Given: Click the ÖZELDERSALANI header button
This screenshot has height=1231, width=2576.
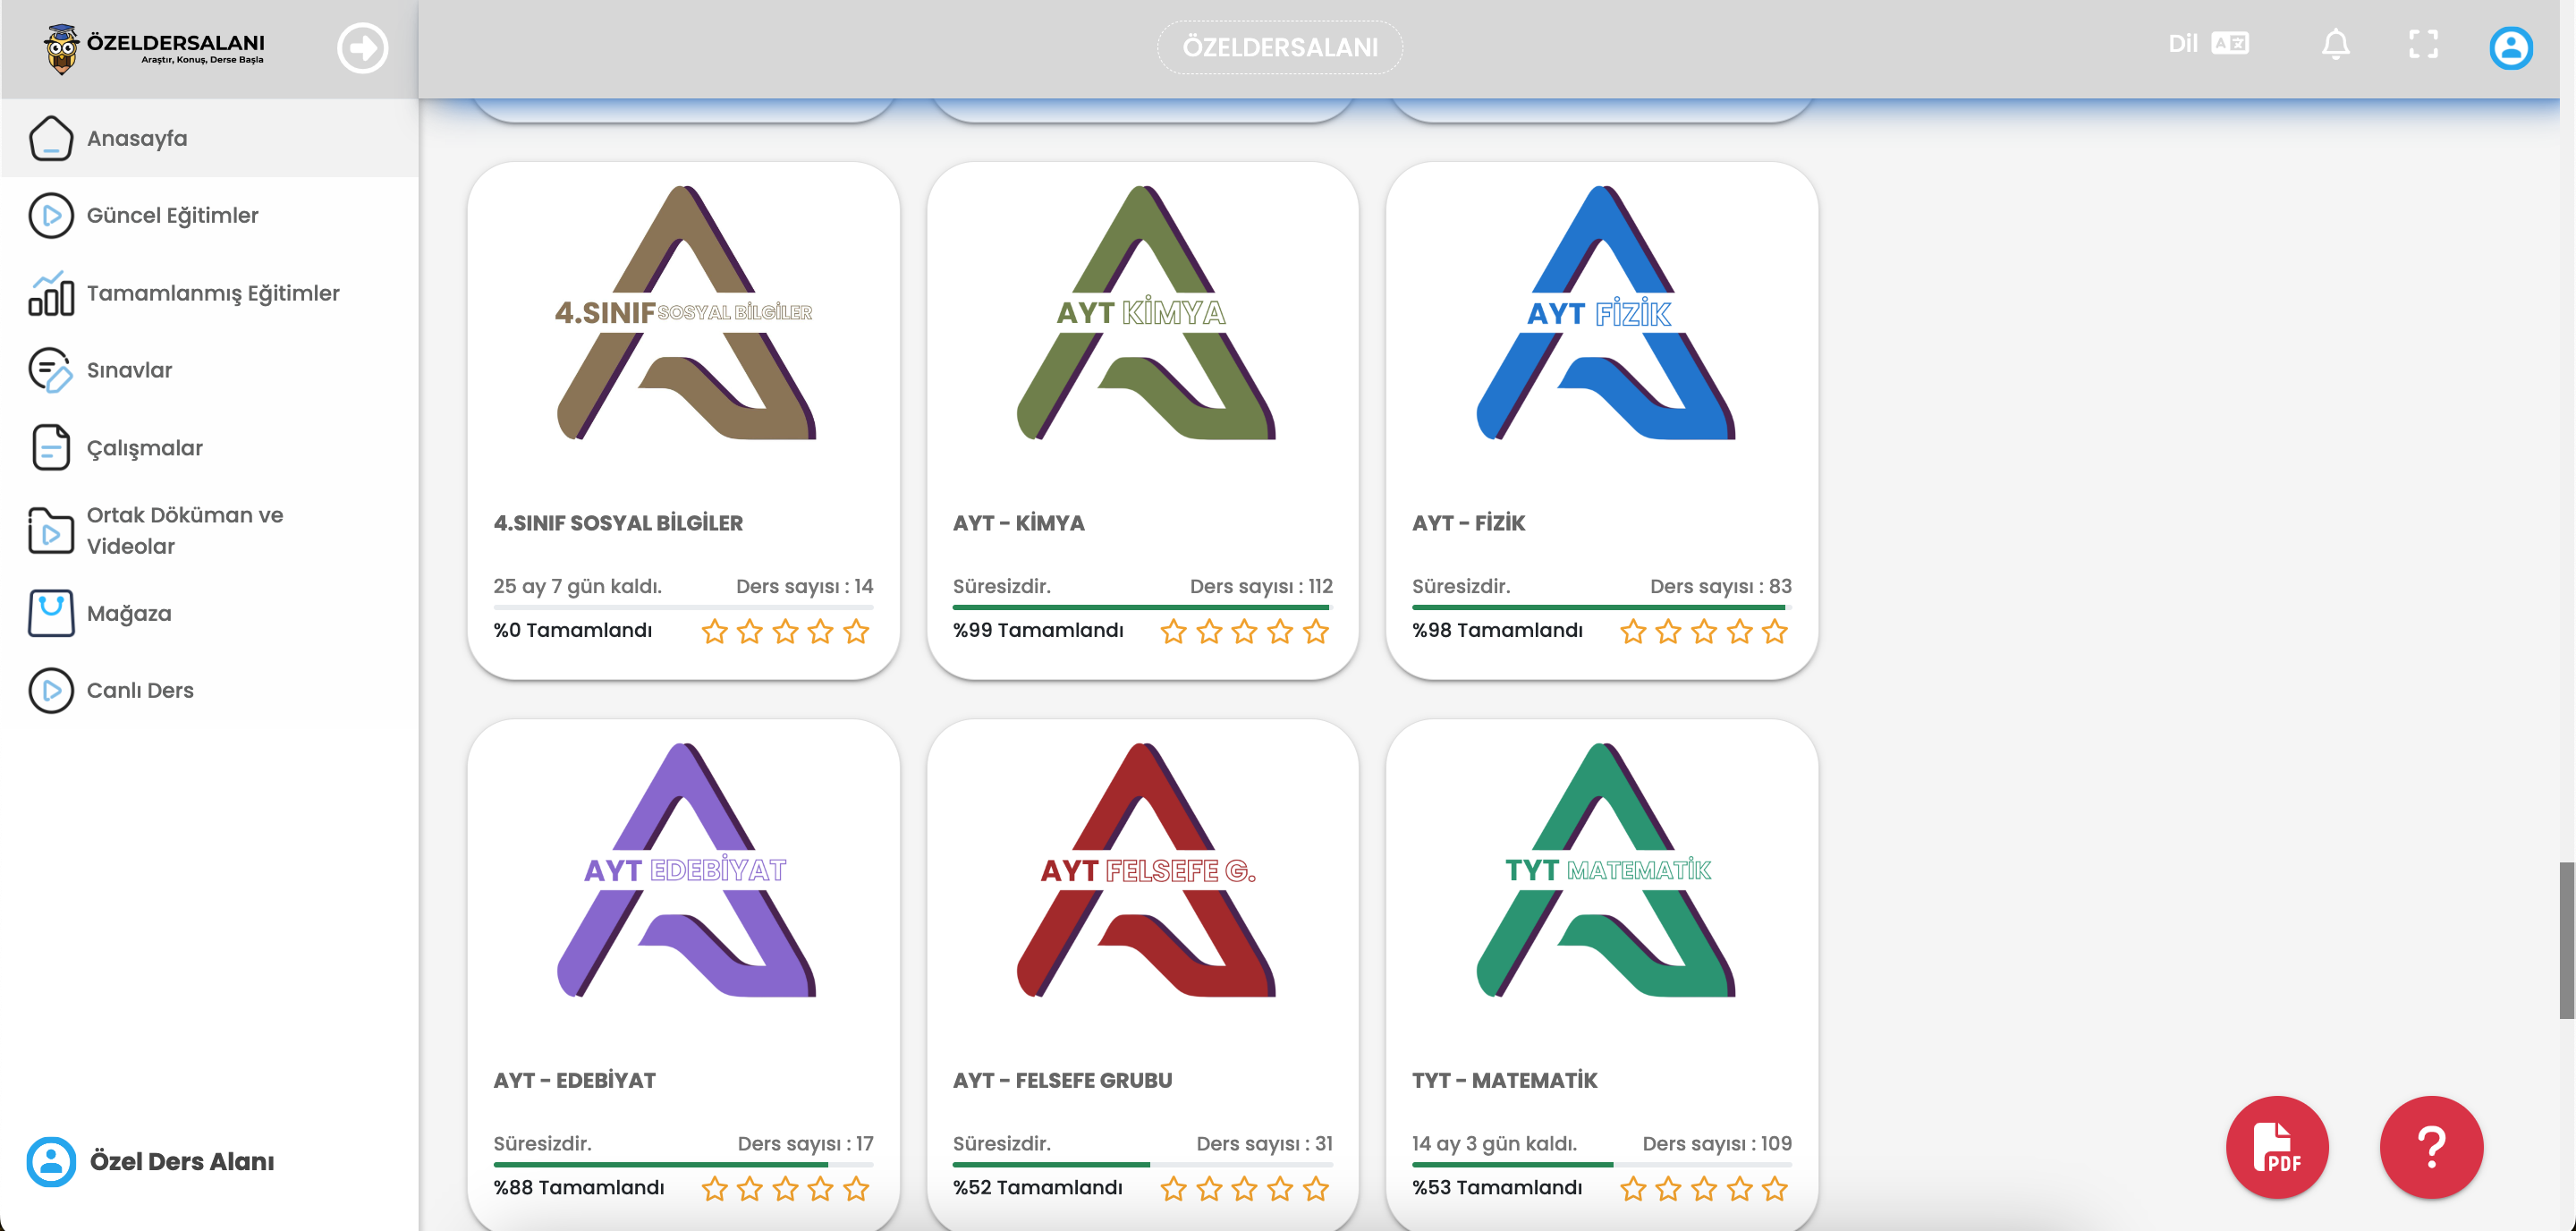Looking at the screenshot, I should tap(1279, 47).
